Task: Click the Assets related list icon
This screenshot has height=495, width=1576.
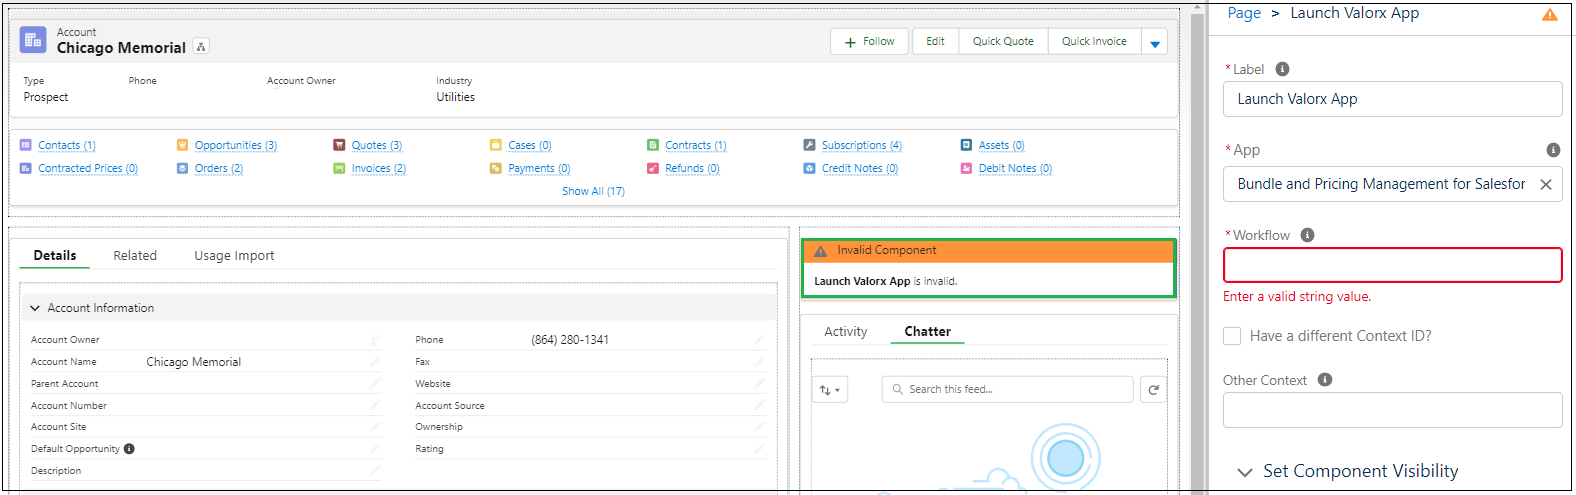Action: pyautogui.click(x=966, y=145)
